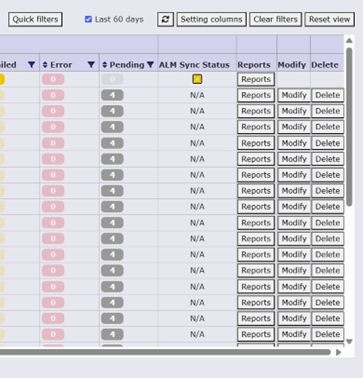363x378 pixels.
Task: Click the vertical scrollbar thumb
Action: point(349,127)
